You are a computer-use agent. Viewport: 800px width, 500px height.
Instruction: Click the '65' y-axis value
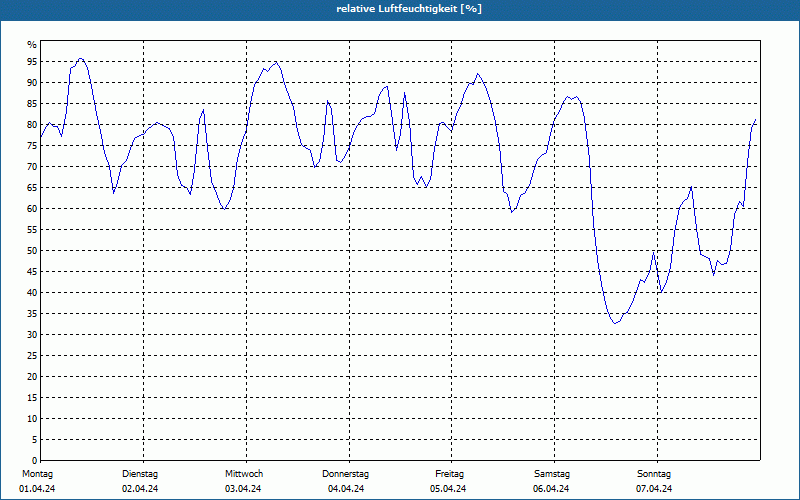[x=32, y=188]
